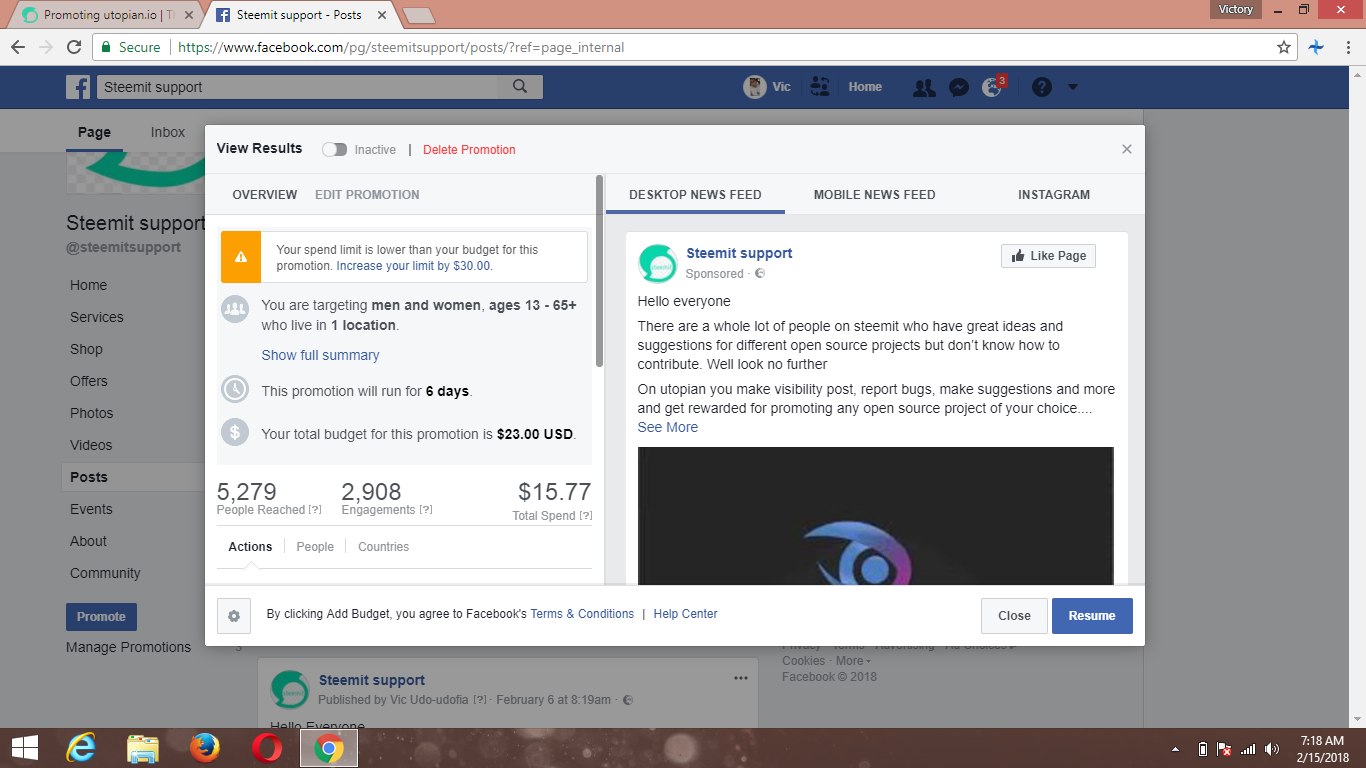Expand the See More text of the post
The image size is (1366, 768).
pos(667,426)
